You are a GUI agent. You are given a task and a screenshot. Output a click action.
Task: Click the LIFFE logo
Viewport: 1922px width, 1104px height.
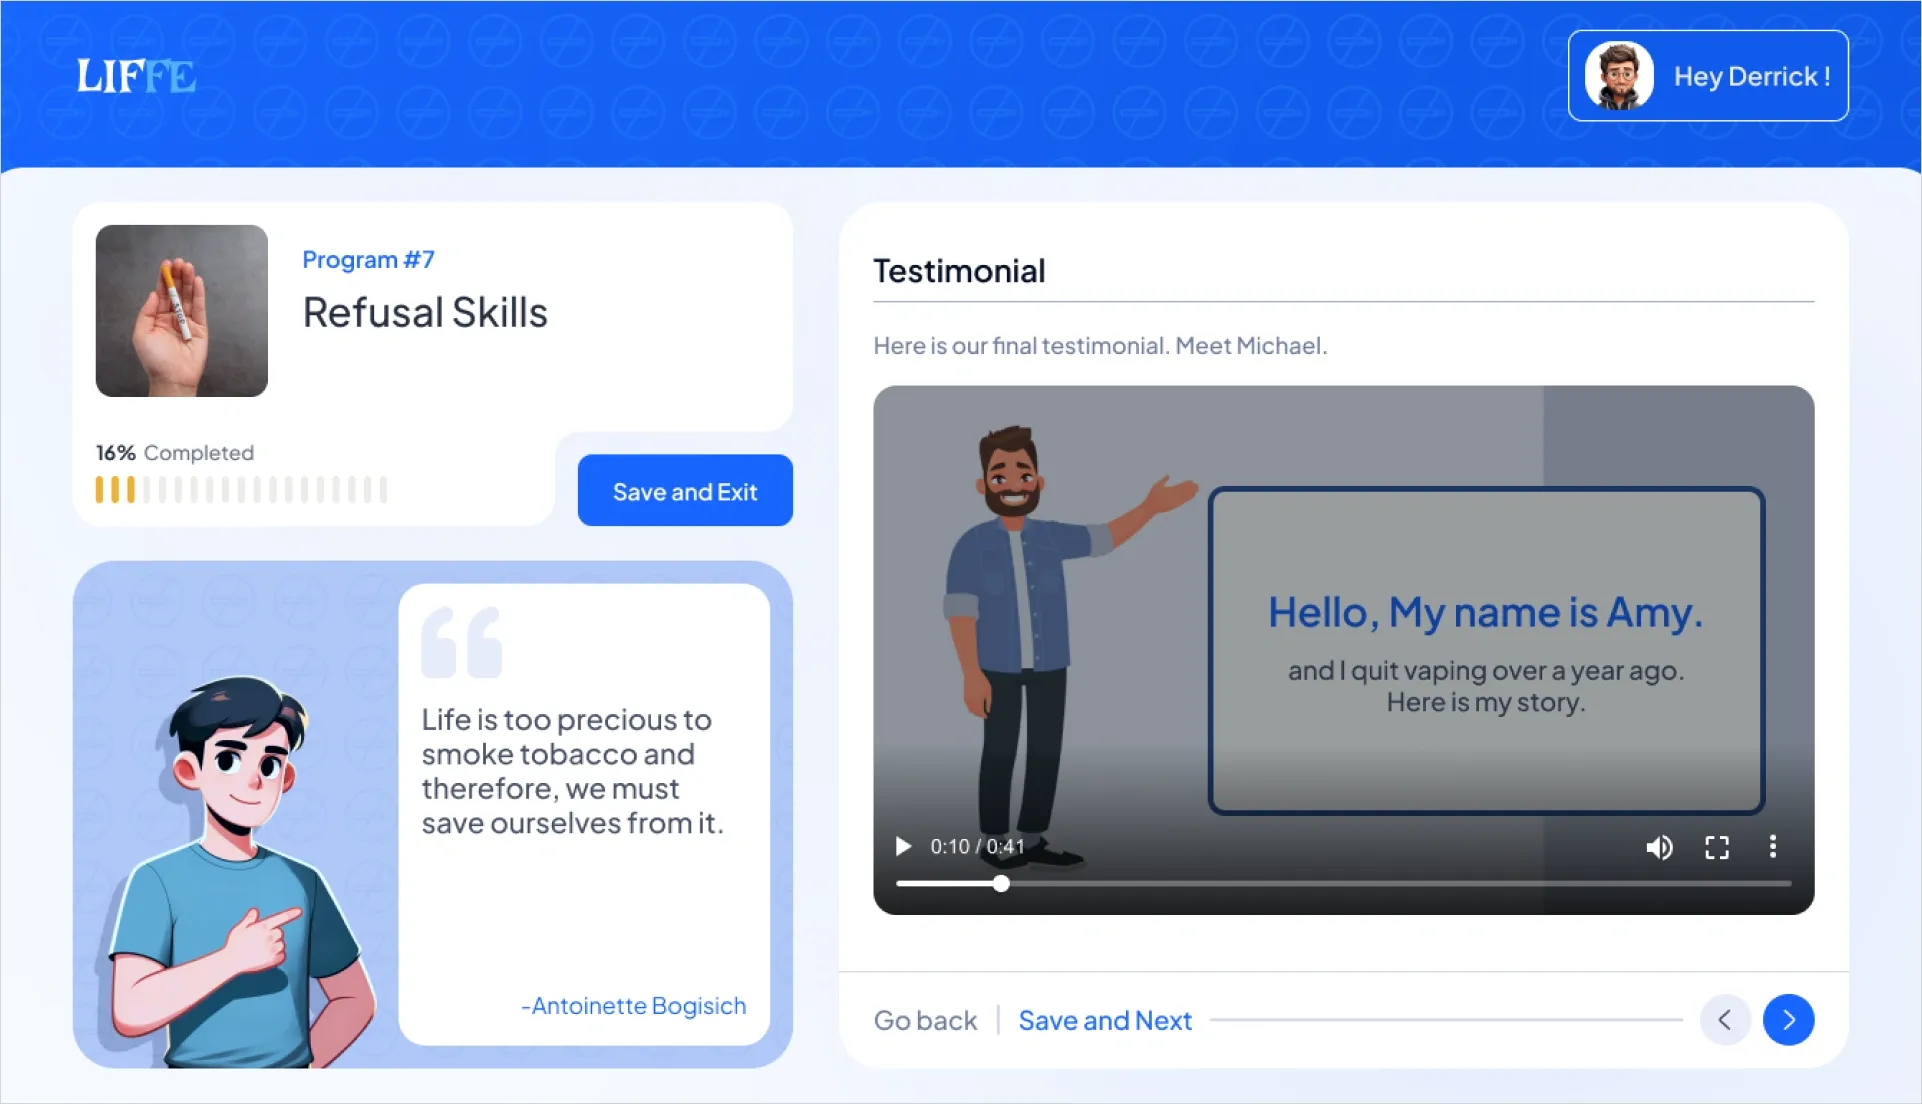pos(136,77)
